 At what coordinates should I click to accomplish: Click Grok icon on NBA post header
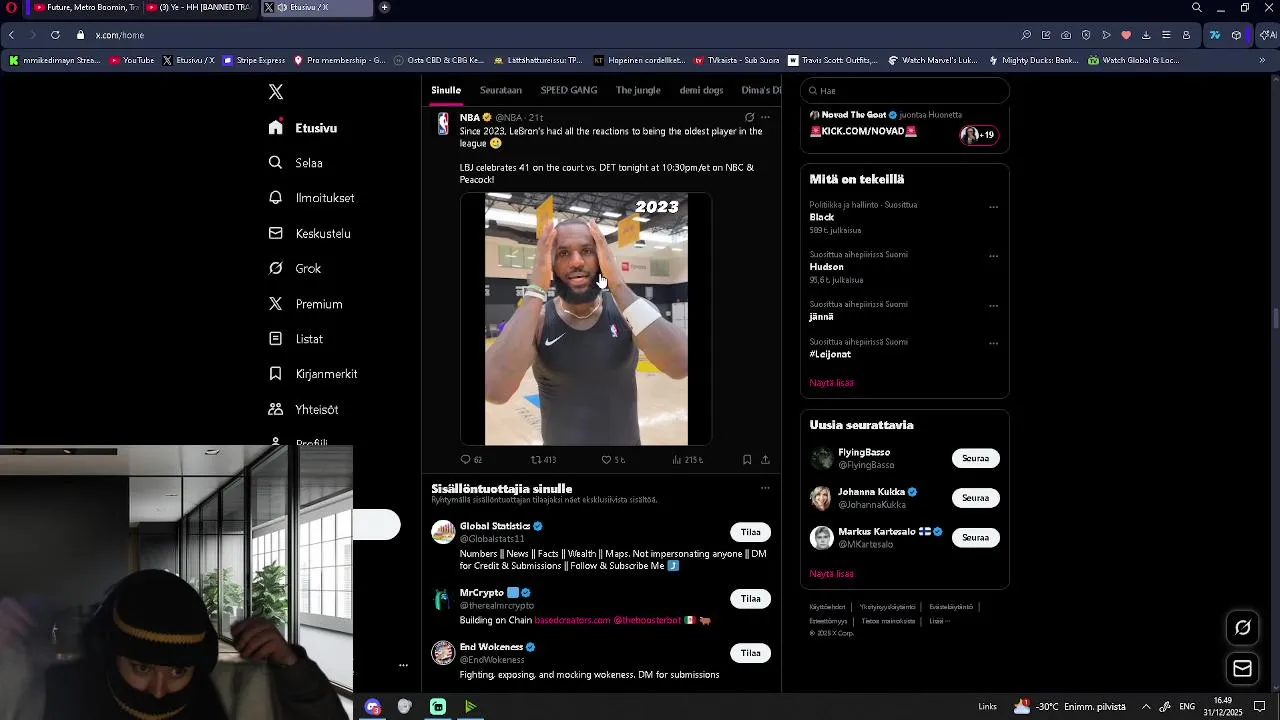(749, 117)
